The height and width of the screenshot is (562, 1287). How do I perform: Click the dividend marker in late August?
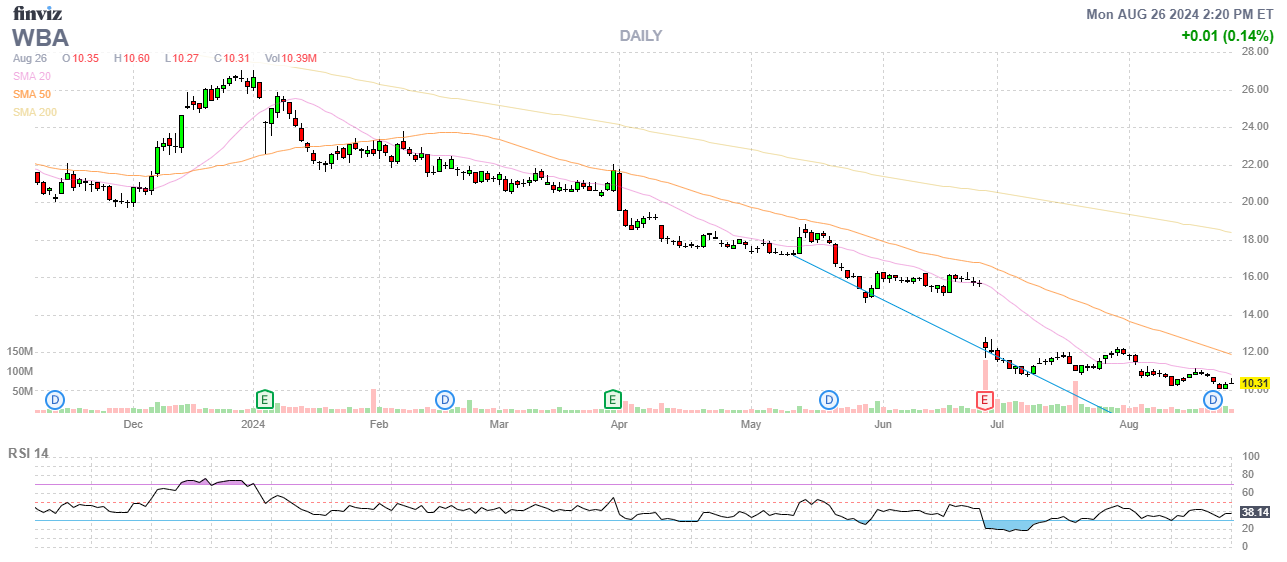[x=1213, y=400]
